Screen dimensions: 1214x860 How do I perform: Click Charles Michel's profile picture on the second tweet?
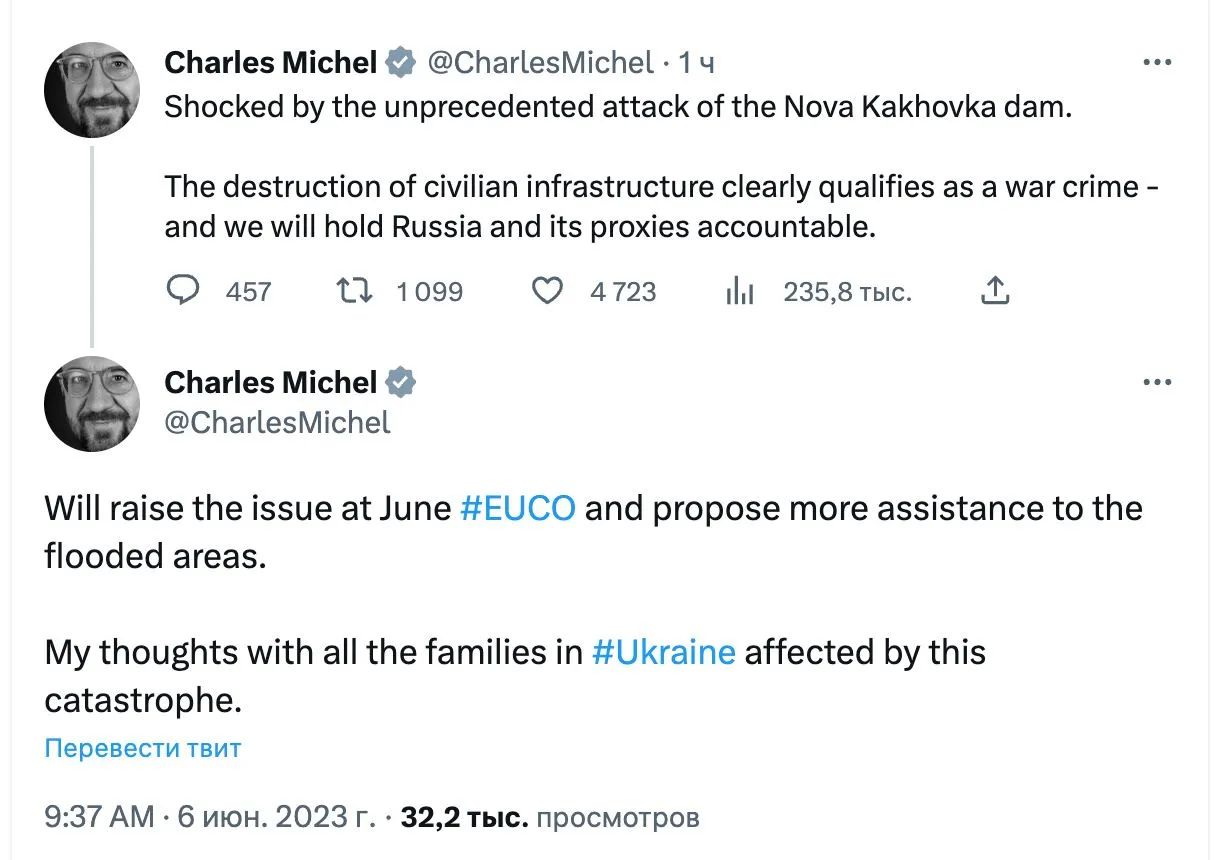(x=91, y=404)
